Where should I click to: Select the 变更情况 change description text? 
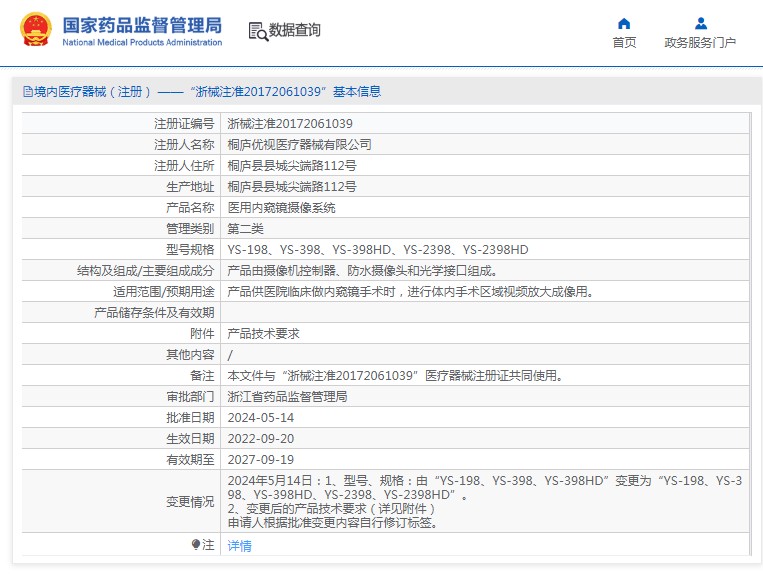485,502
